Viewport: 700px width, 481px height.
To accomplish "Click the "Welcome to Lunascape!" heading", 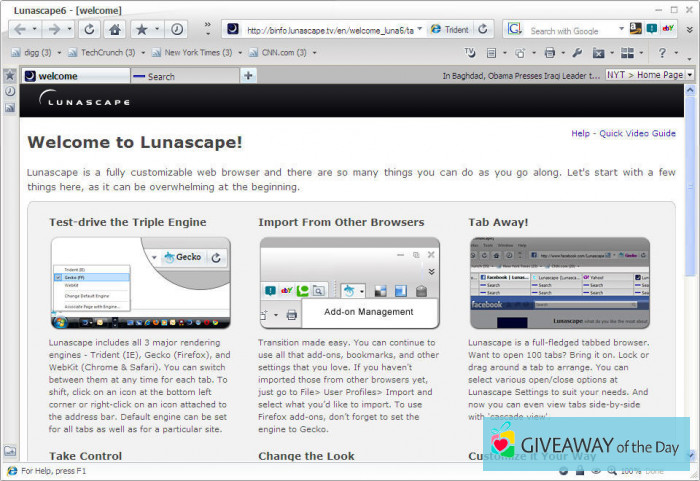I will click(135, 142).
